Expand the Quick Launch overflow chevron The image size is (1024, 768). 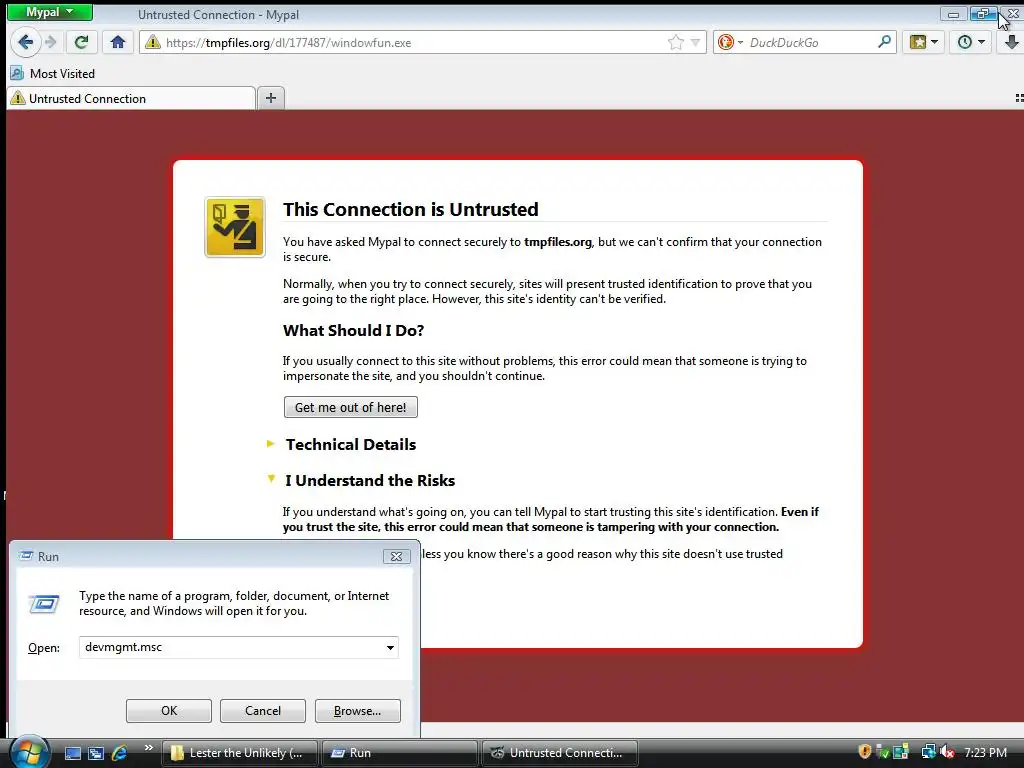pos(148,748)
